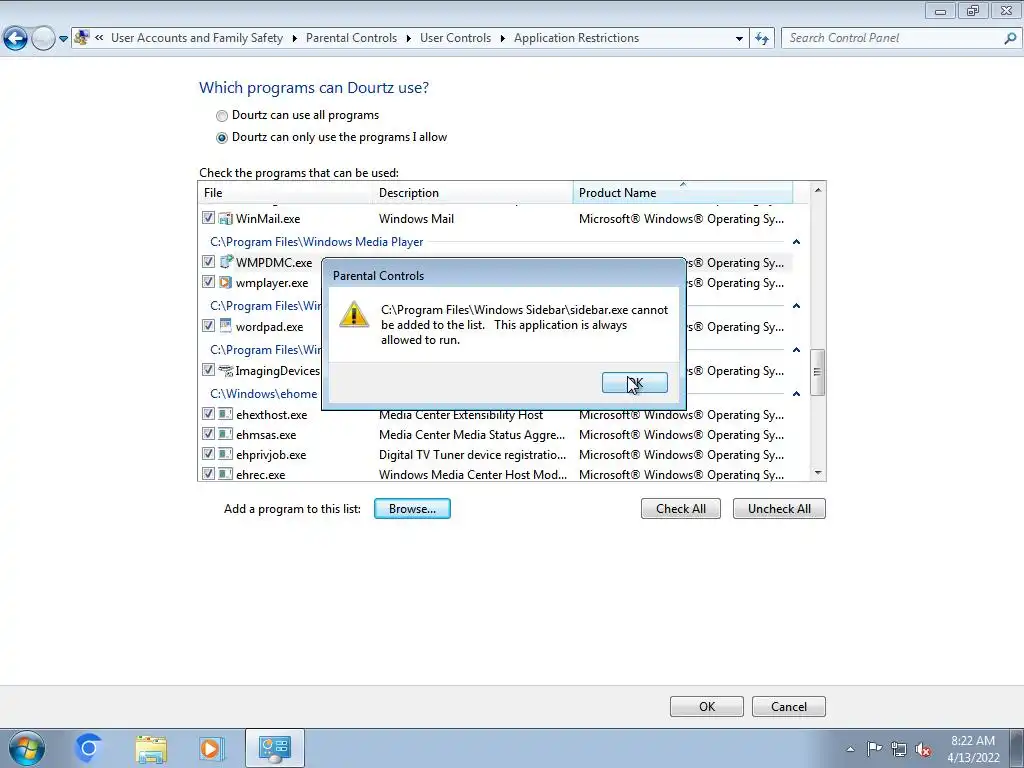Viewport: 1024px width, 768px height.
Task: Click the wordpad.exe file icon
Action: (x=225, y=325)
